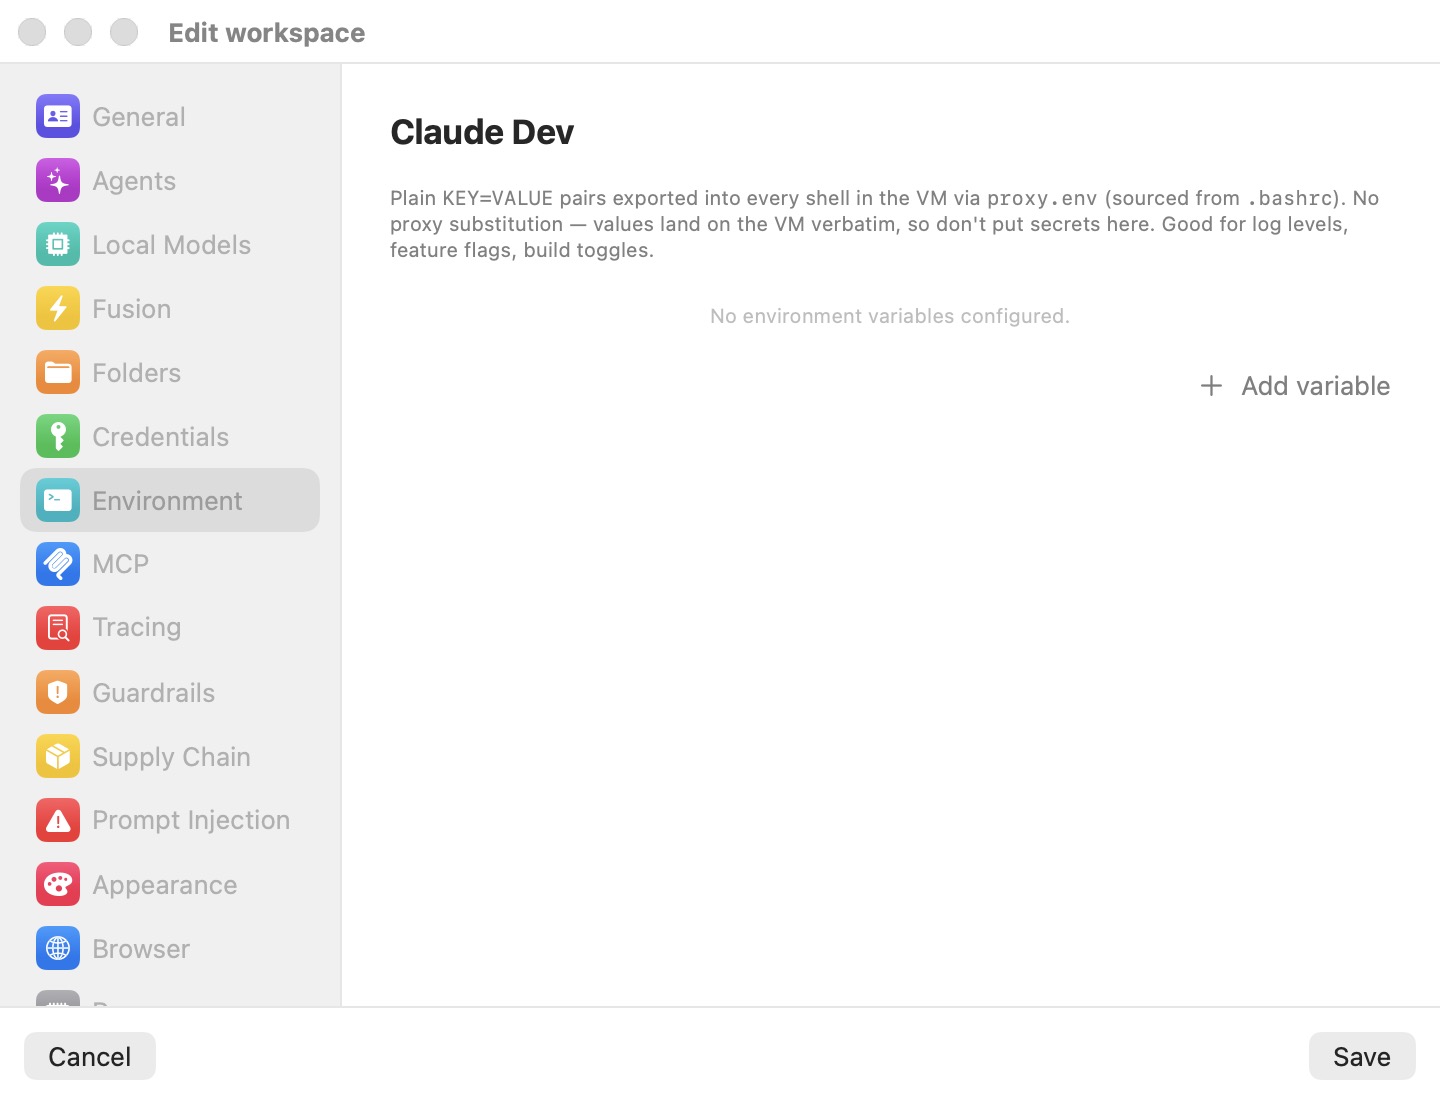
Task: Select the Credentials key icon
Action: [x=58, y=437]
